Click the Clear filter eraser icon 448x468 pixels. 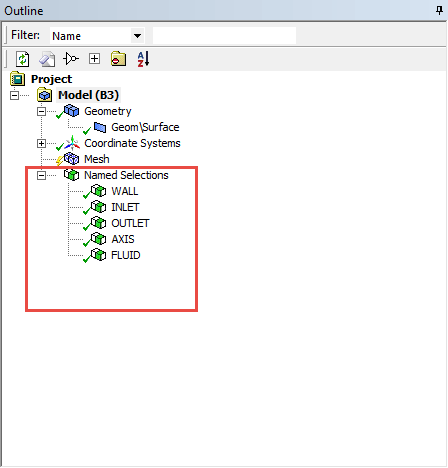pyautogui.click(x=47, y=59)
